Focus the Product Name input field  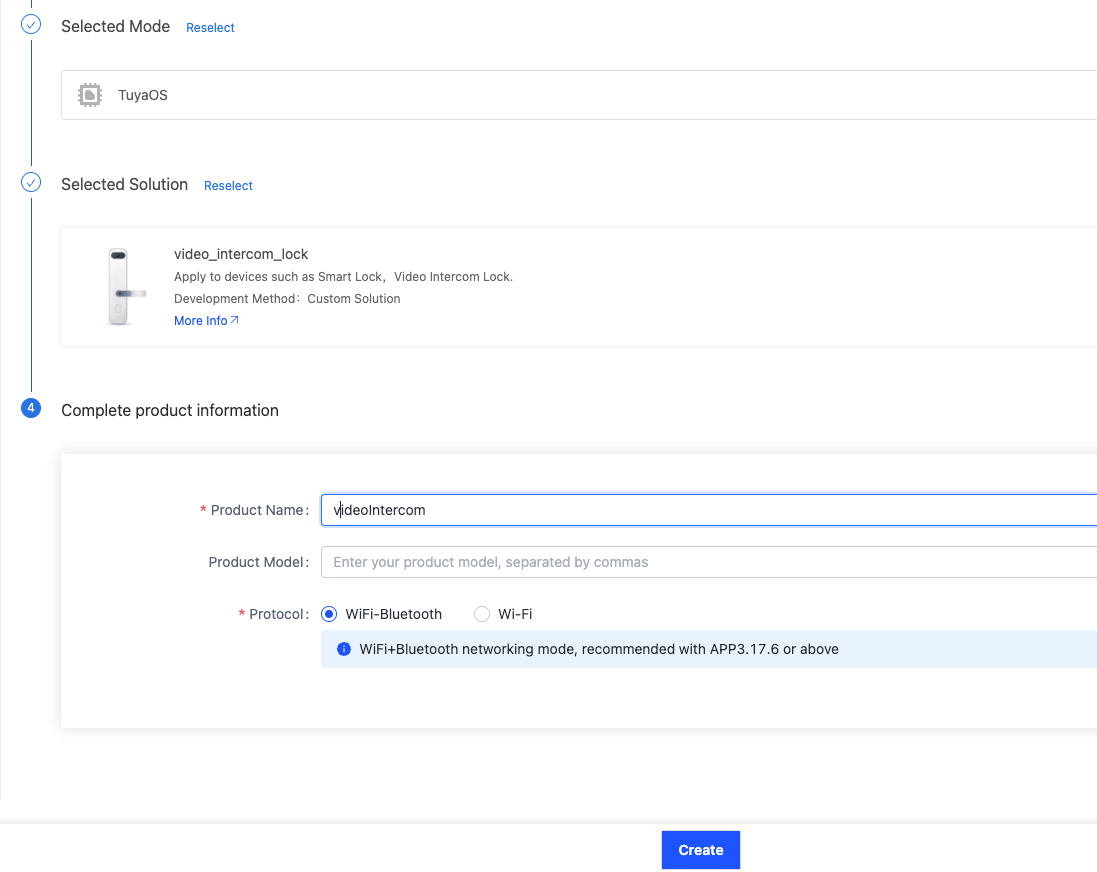point(700,510)
